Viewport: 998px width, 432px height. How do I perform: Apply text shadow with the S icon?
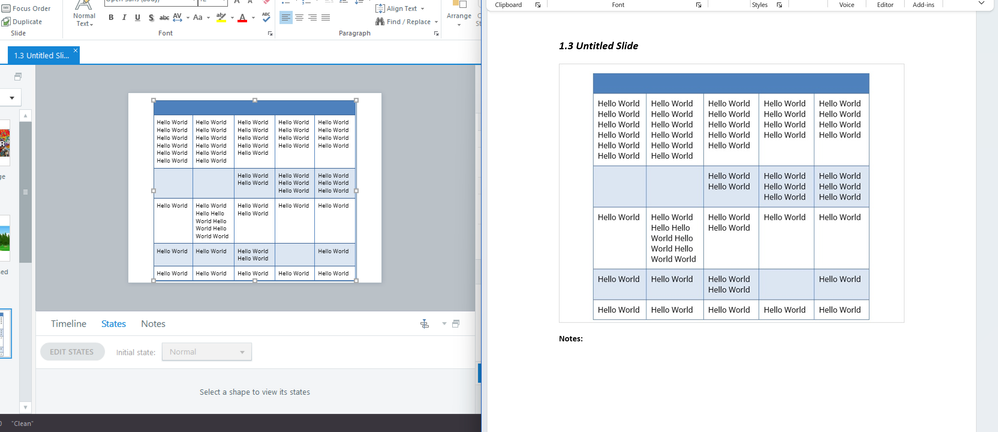click(x=151, y=18)
